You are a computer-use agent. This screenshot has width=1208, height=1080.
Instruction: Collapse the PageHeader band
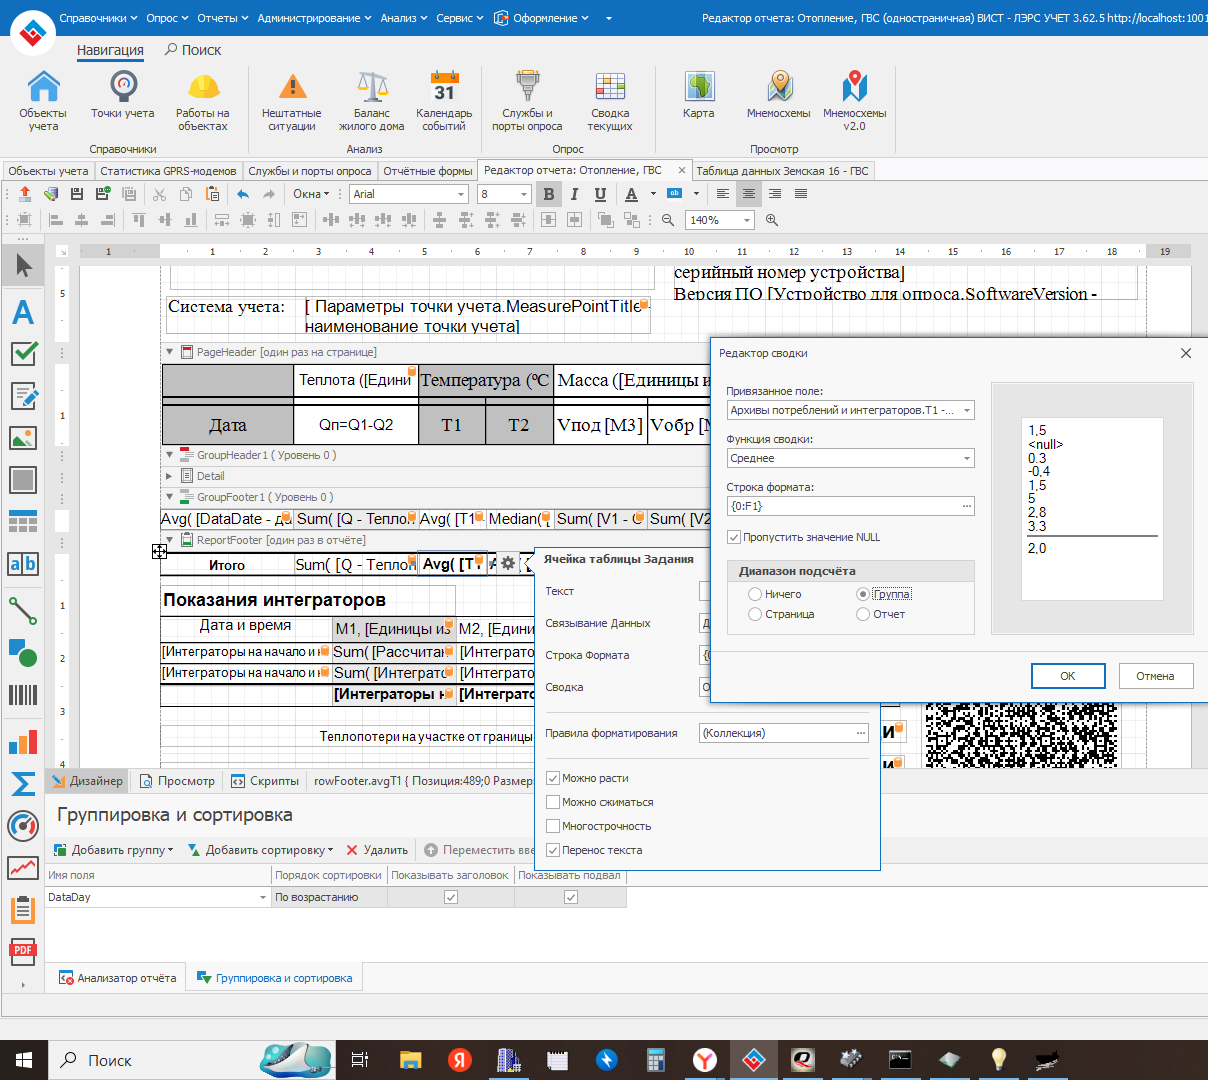[x=170, y=352]
